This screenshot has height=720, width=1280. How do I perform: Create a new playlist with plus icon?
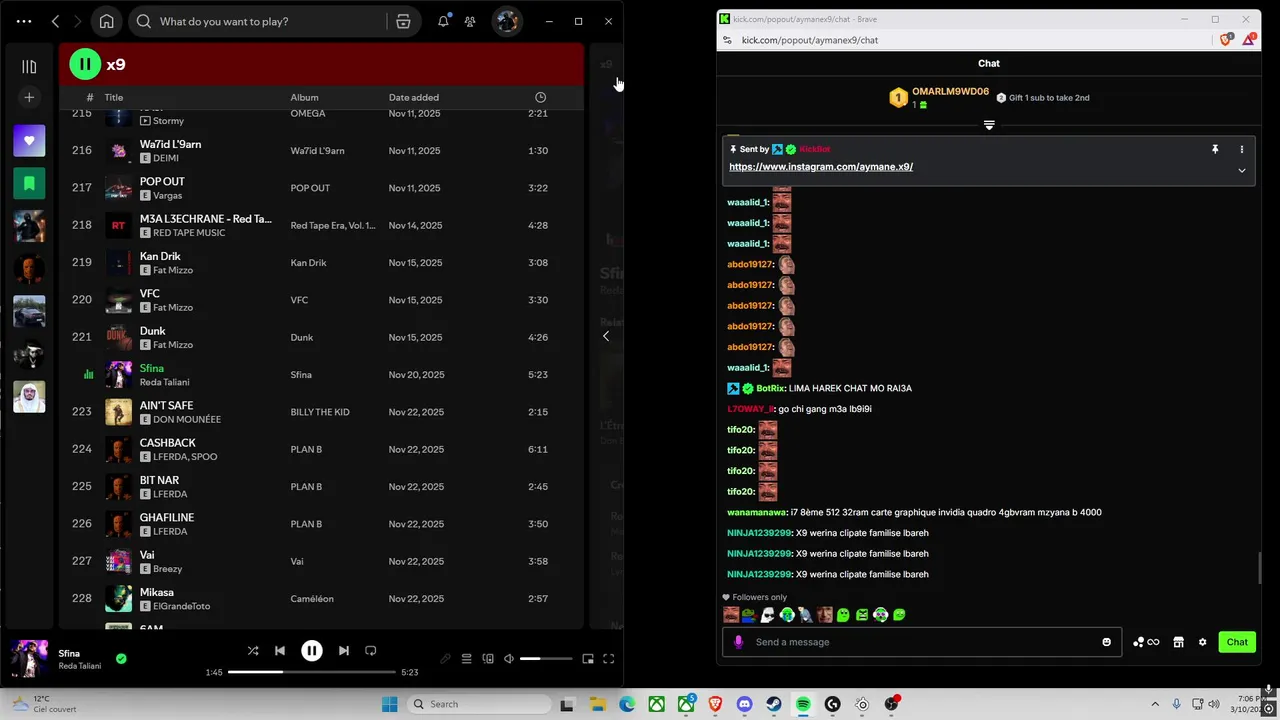29,97
